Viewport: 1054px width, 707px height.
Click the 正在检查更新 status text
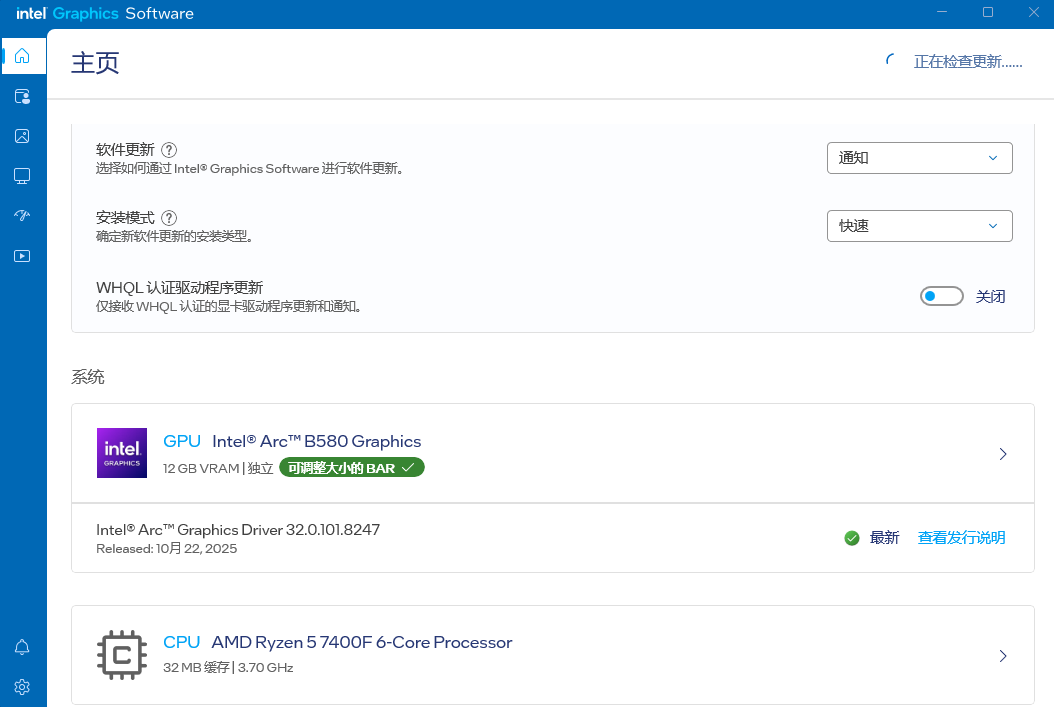(967, 62)
